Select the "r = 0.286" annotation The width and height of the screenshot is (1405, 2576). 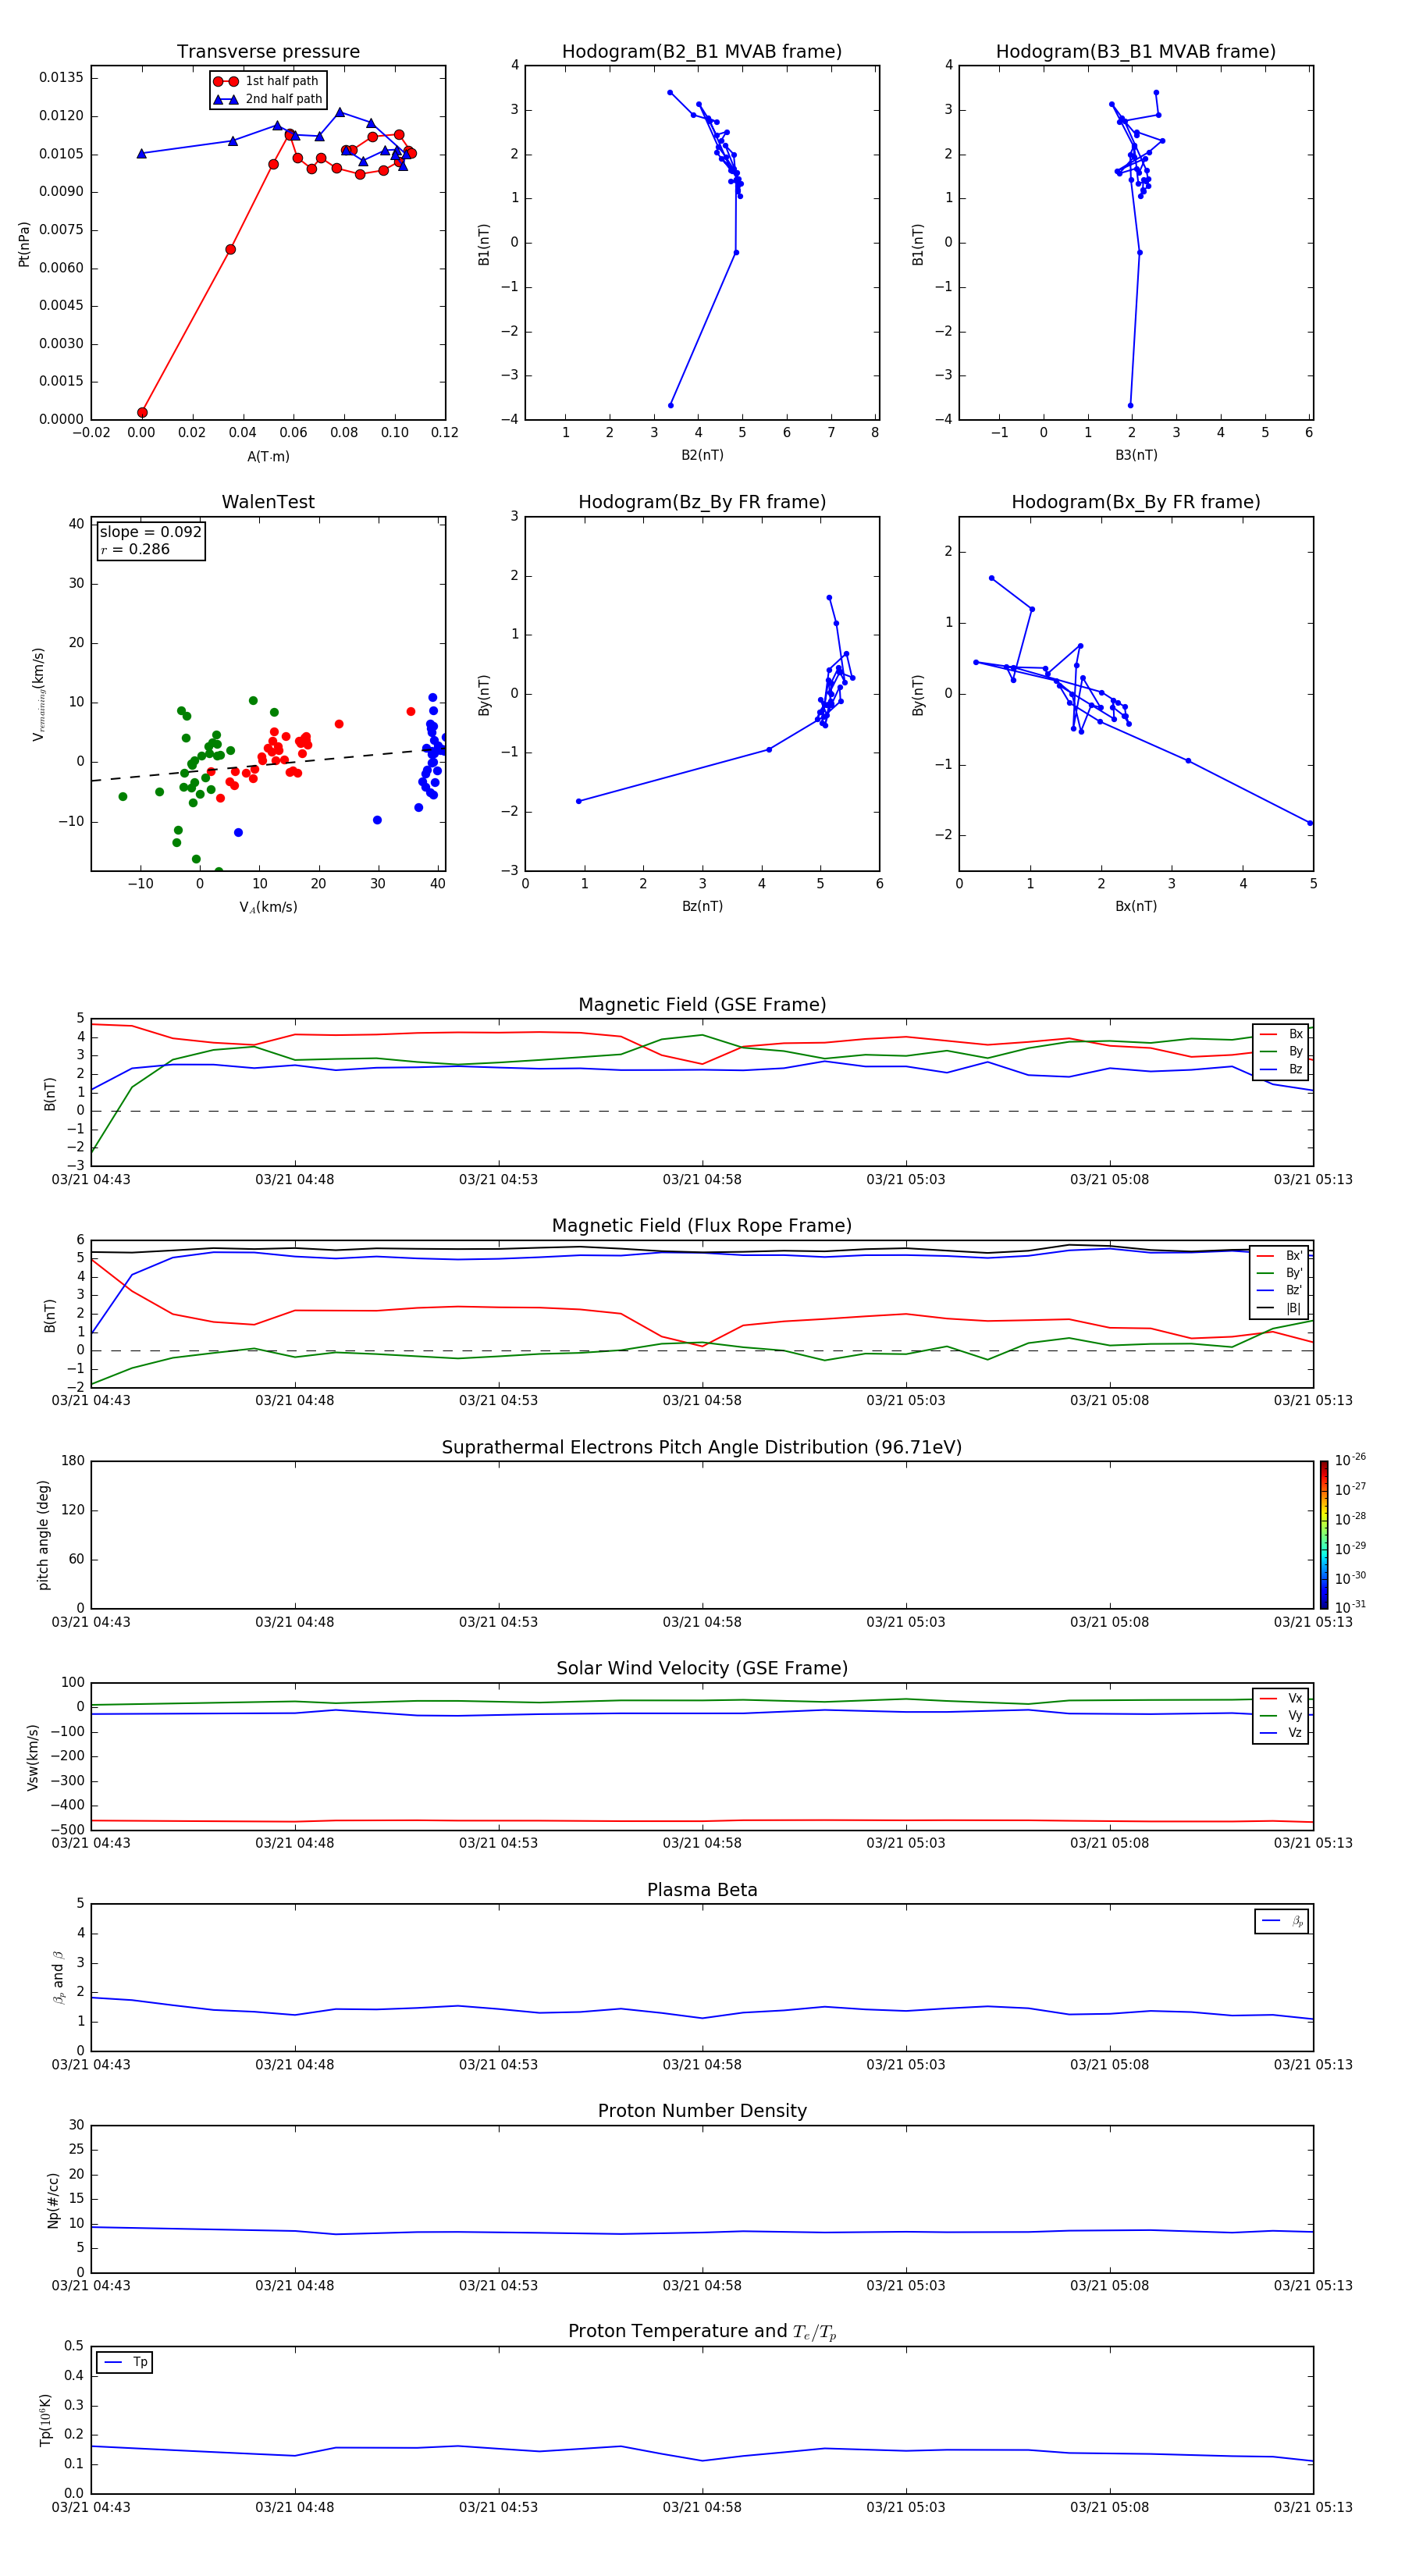coord(135,549)
